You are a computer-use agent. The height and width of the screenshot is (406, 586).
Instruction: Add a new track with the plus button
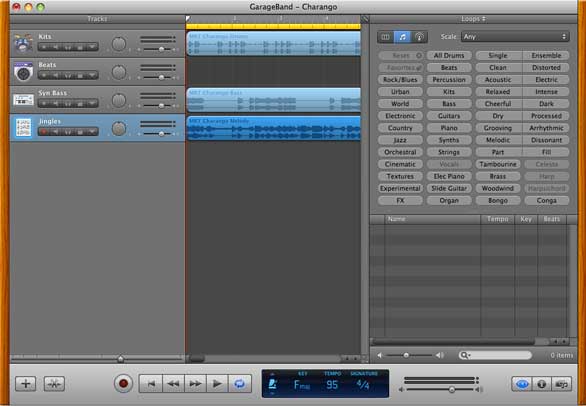(25, 384)
